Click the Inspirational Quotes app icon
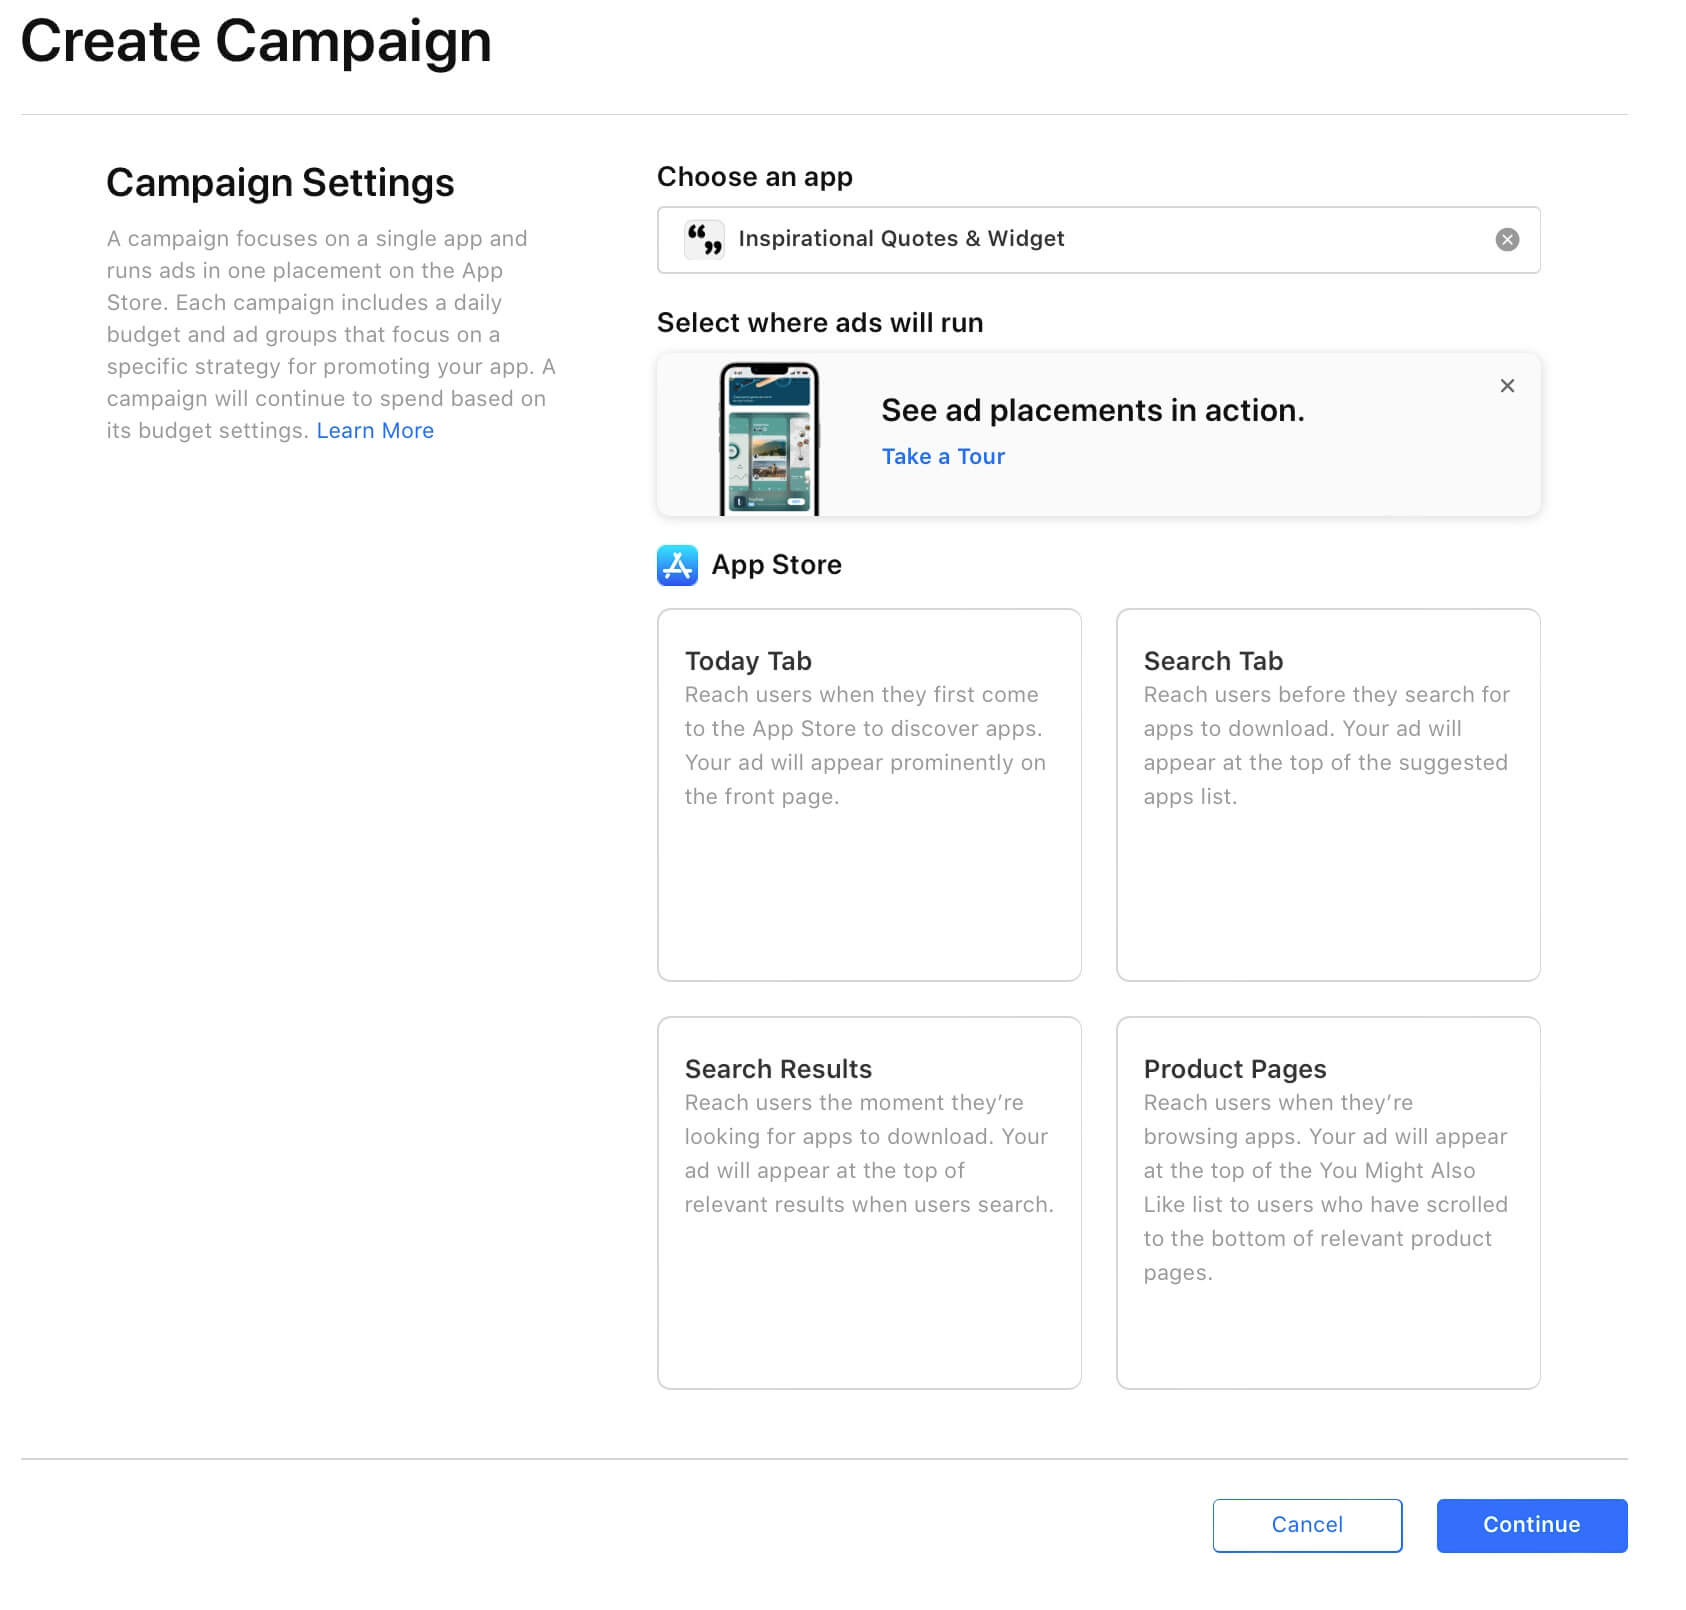Screen dimensions: 1686x1610 (x=703, y=240)
